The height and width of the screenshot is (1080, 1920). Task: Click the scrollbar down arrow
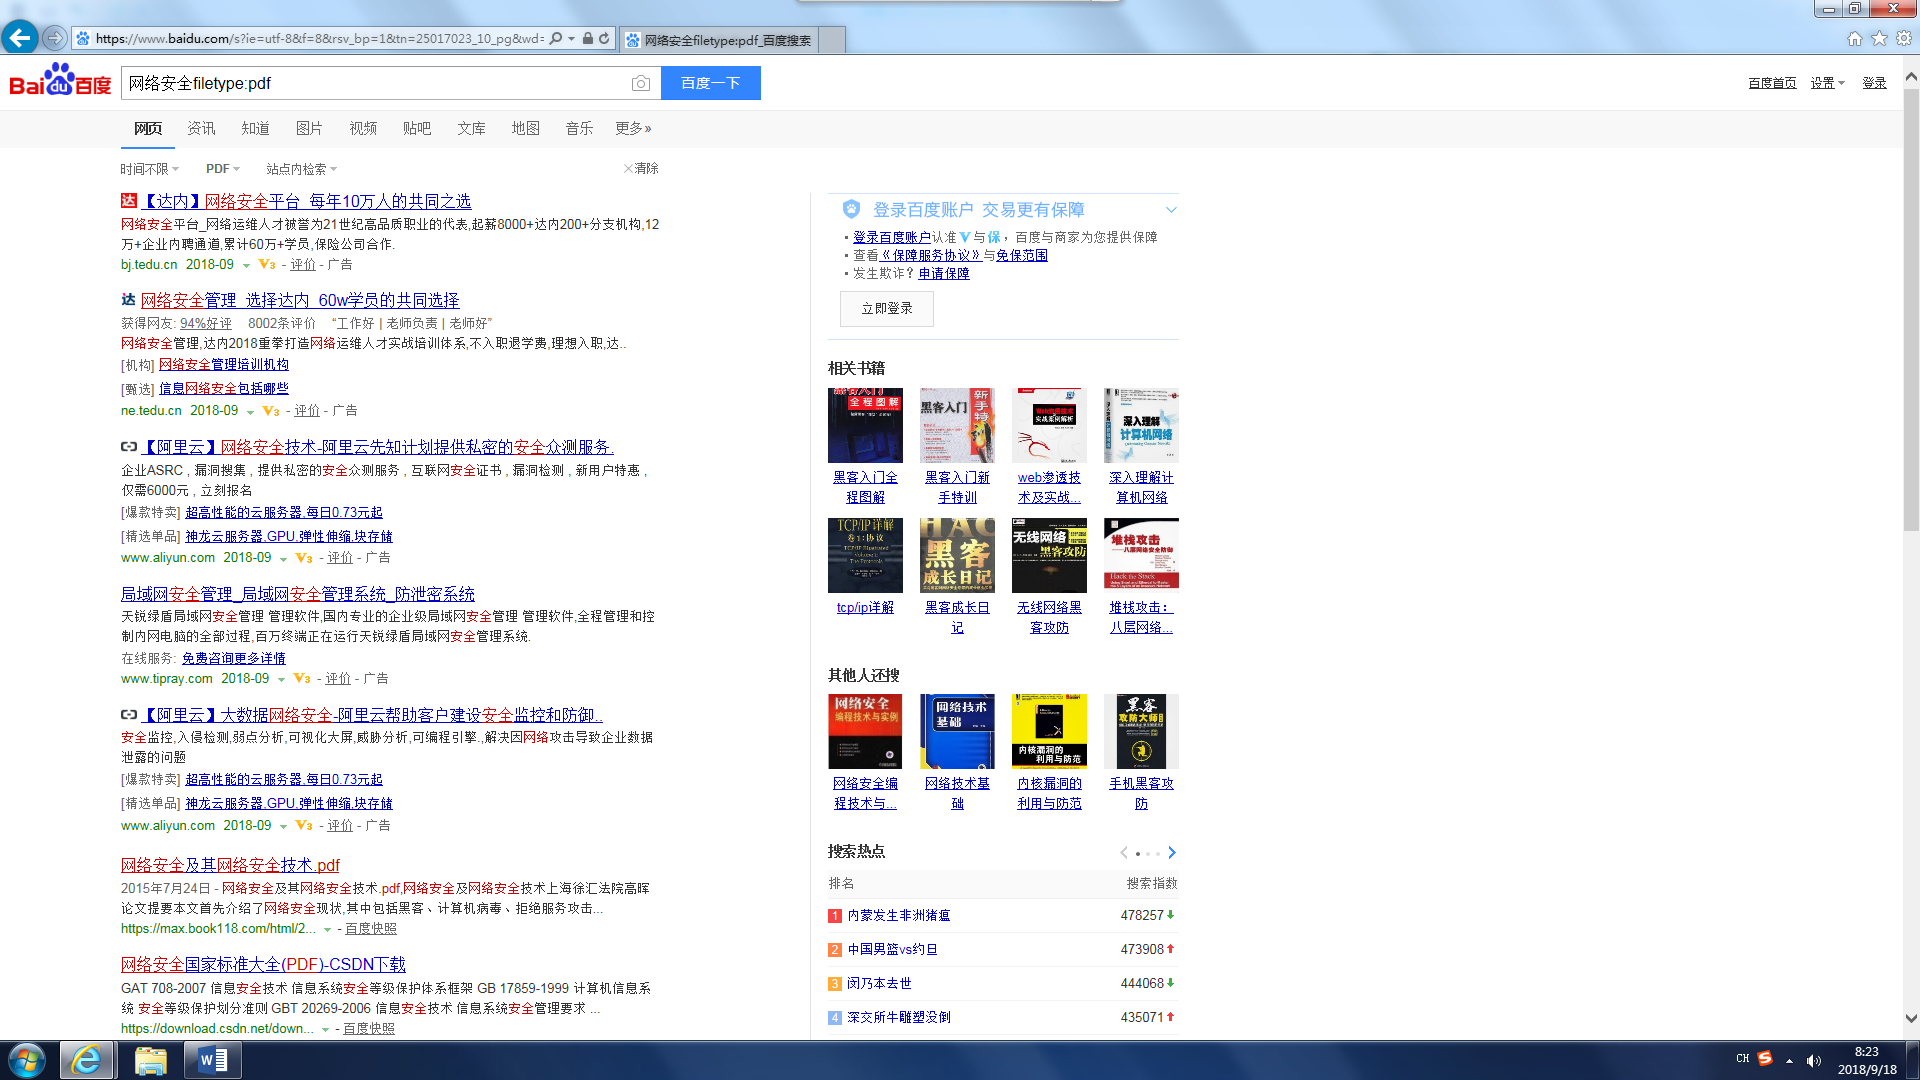pos(1911,1019)
